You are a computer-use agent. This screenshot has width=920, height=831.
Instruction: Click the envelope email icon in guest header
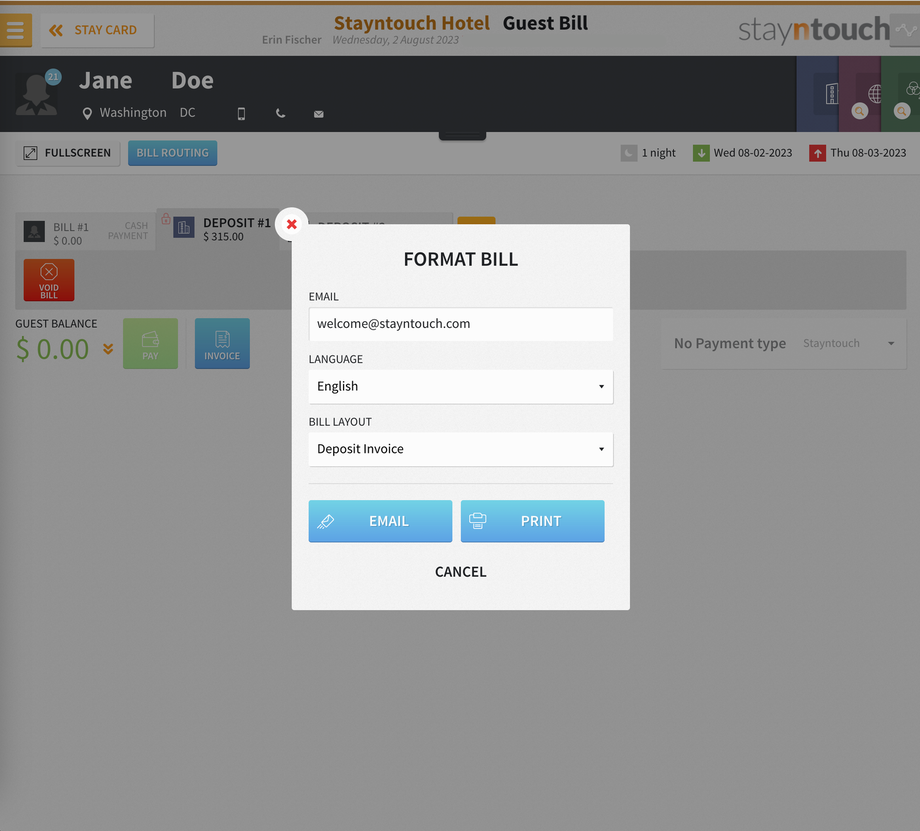319,114
